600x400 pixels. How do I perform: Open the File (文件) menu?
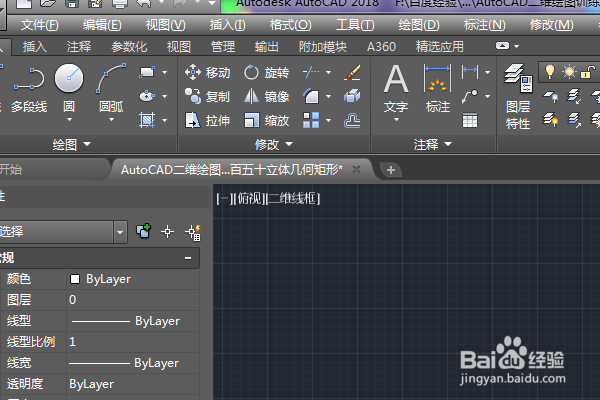point(39,25)
